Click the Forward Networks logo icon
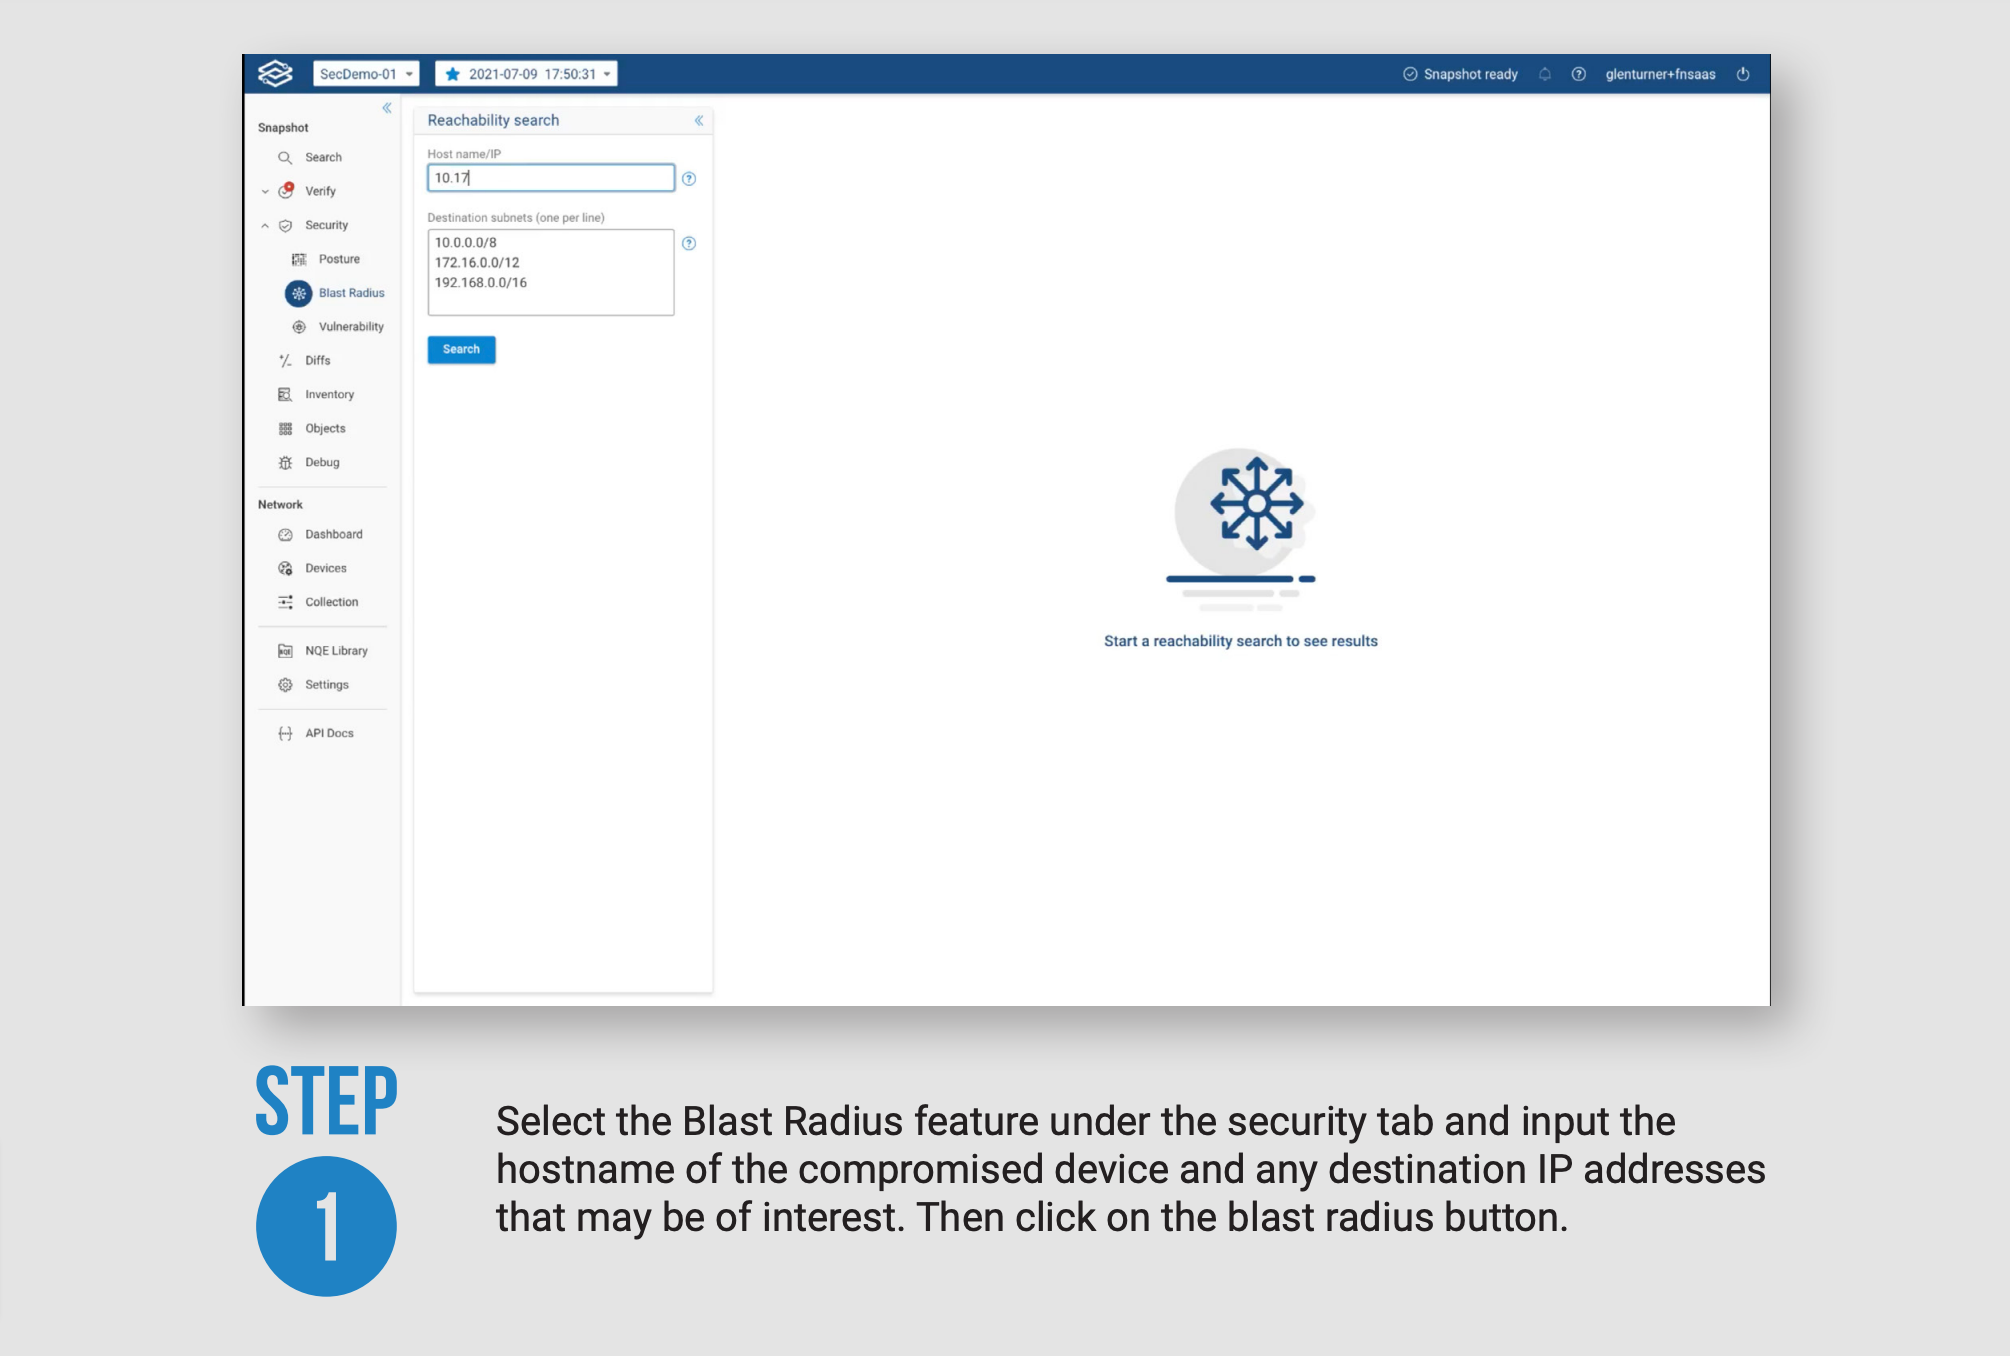 (x=275, y=74)
